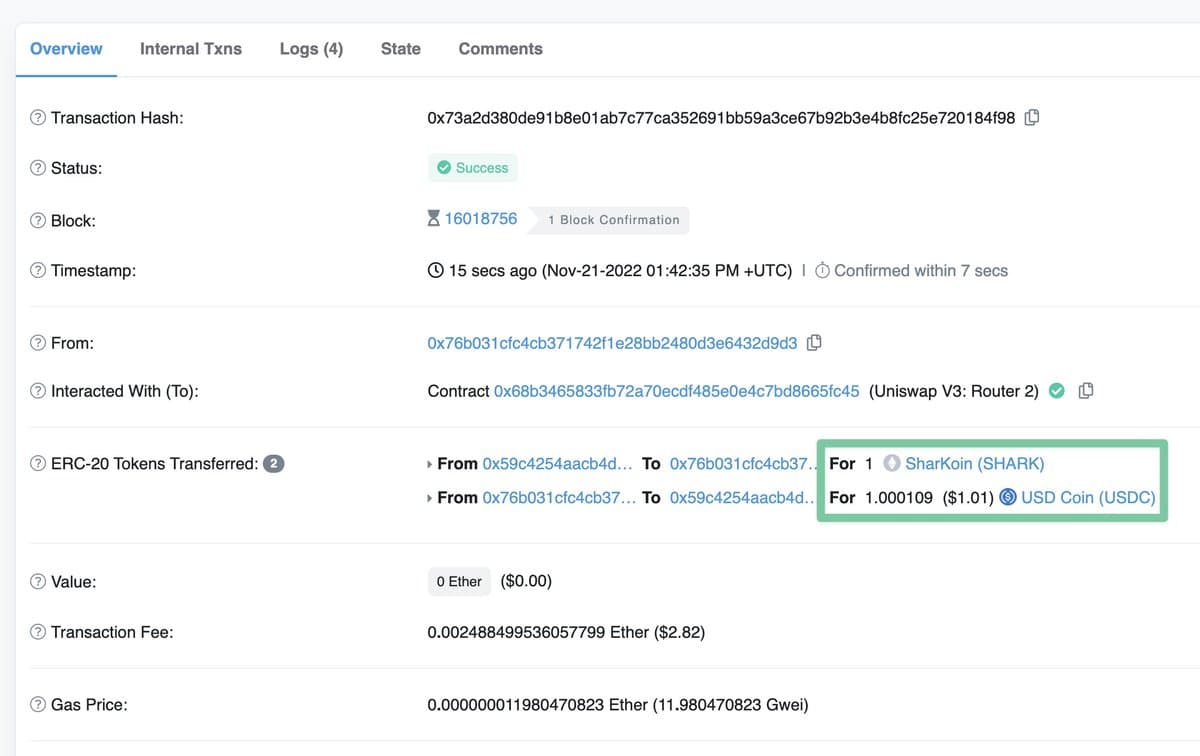Click the (Uniswap V3: Router 2) label

point(954,391)
